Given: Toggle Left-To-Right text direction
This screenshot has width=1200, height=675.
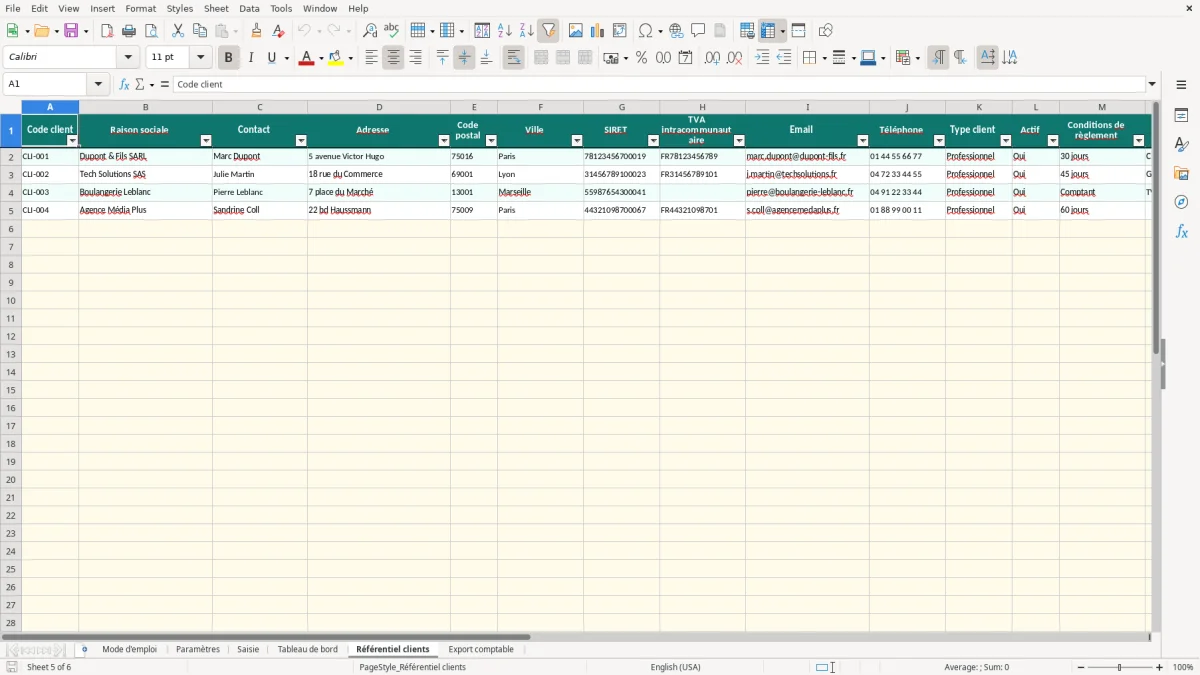Looking at the screenshot, I should click(938, 58).
